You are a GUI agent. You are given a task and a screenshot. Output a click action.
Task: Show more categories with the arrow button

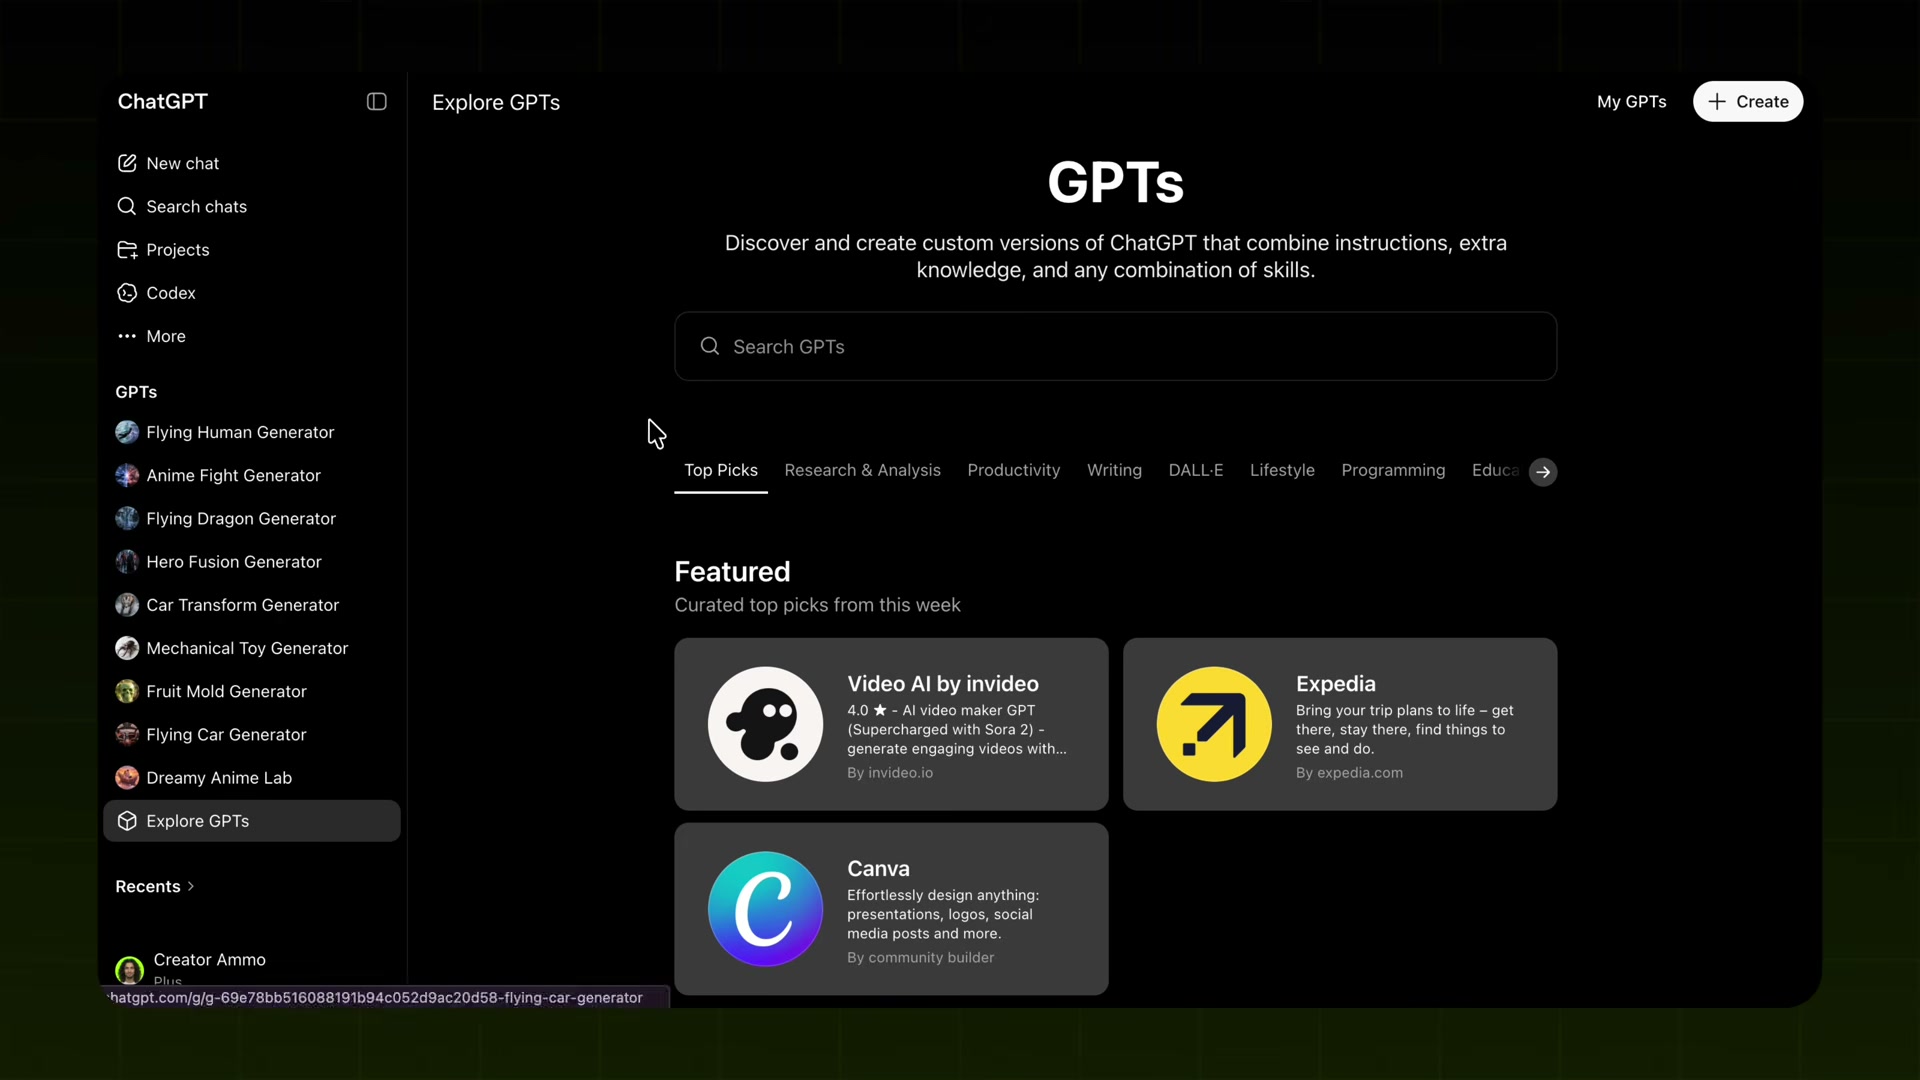[1543, 472]
